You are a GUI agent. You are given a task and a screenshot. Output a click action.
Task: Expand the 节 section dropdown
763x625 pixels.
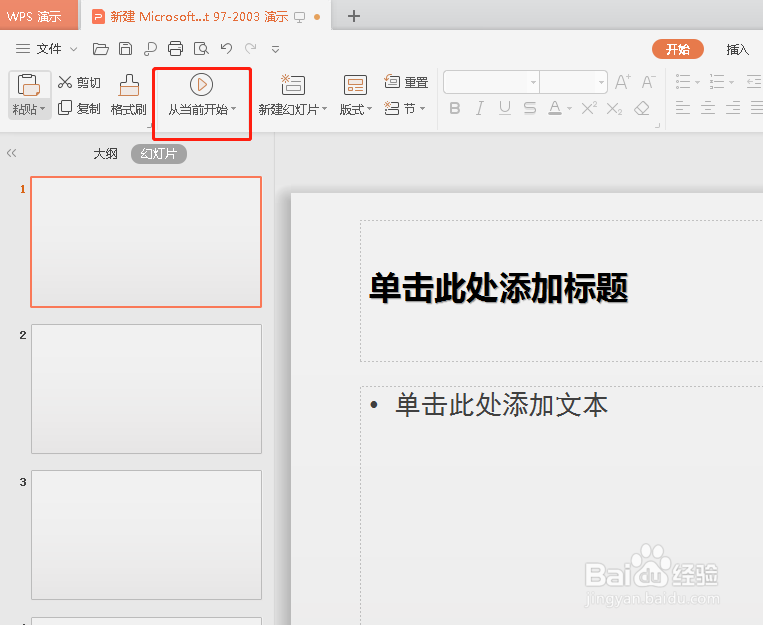tap(422, 108)
